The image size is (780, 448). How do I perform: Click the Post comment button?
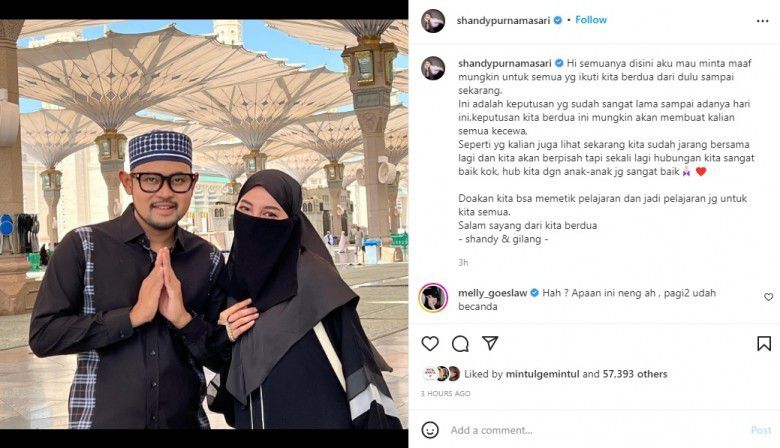(x=761, y=430)
